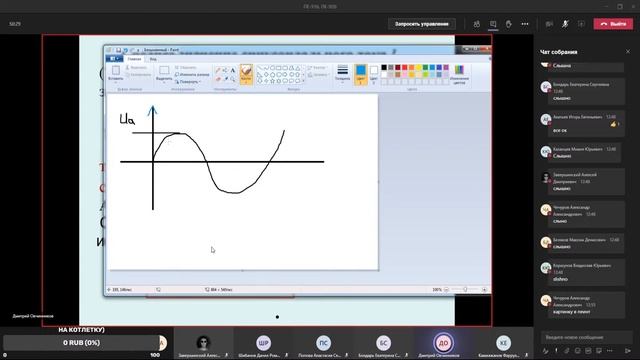Expand the shape Fill dropdown in Paint

pos(318,75)
